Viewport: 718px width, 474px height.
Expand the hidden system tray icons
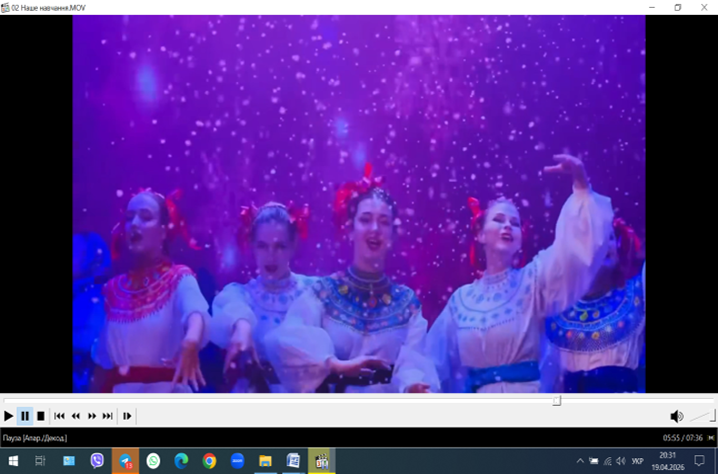[580, 461]
